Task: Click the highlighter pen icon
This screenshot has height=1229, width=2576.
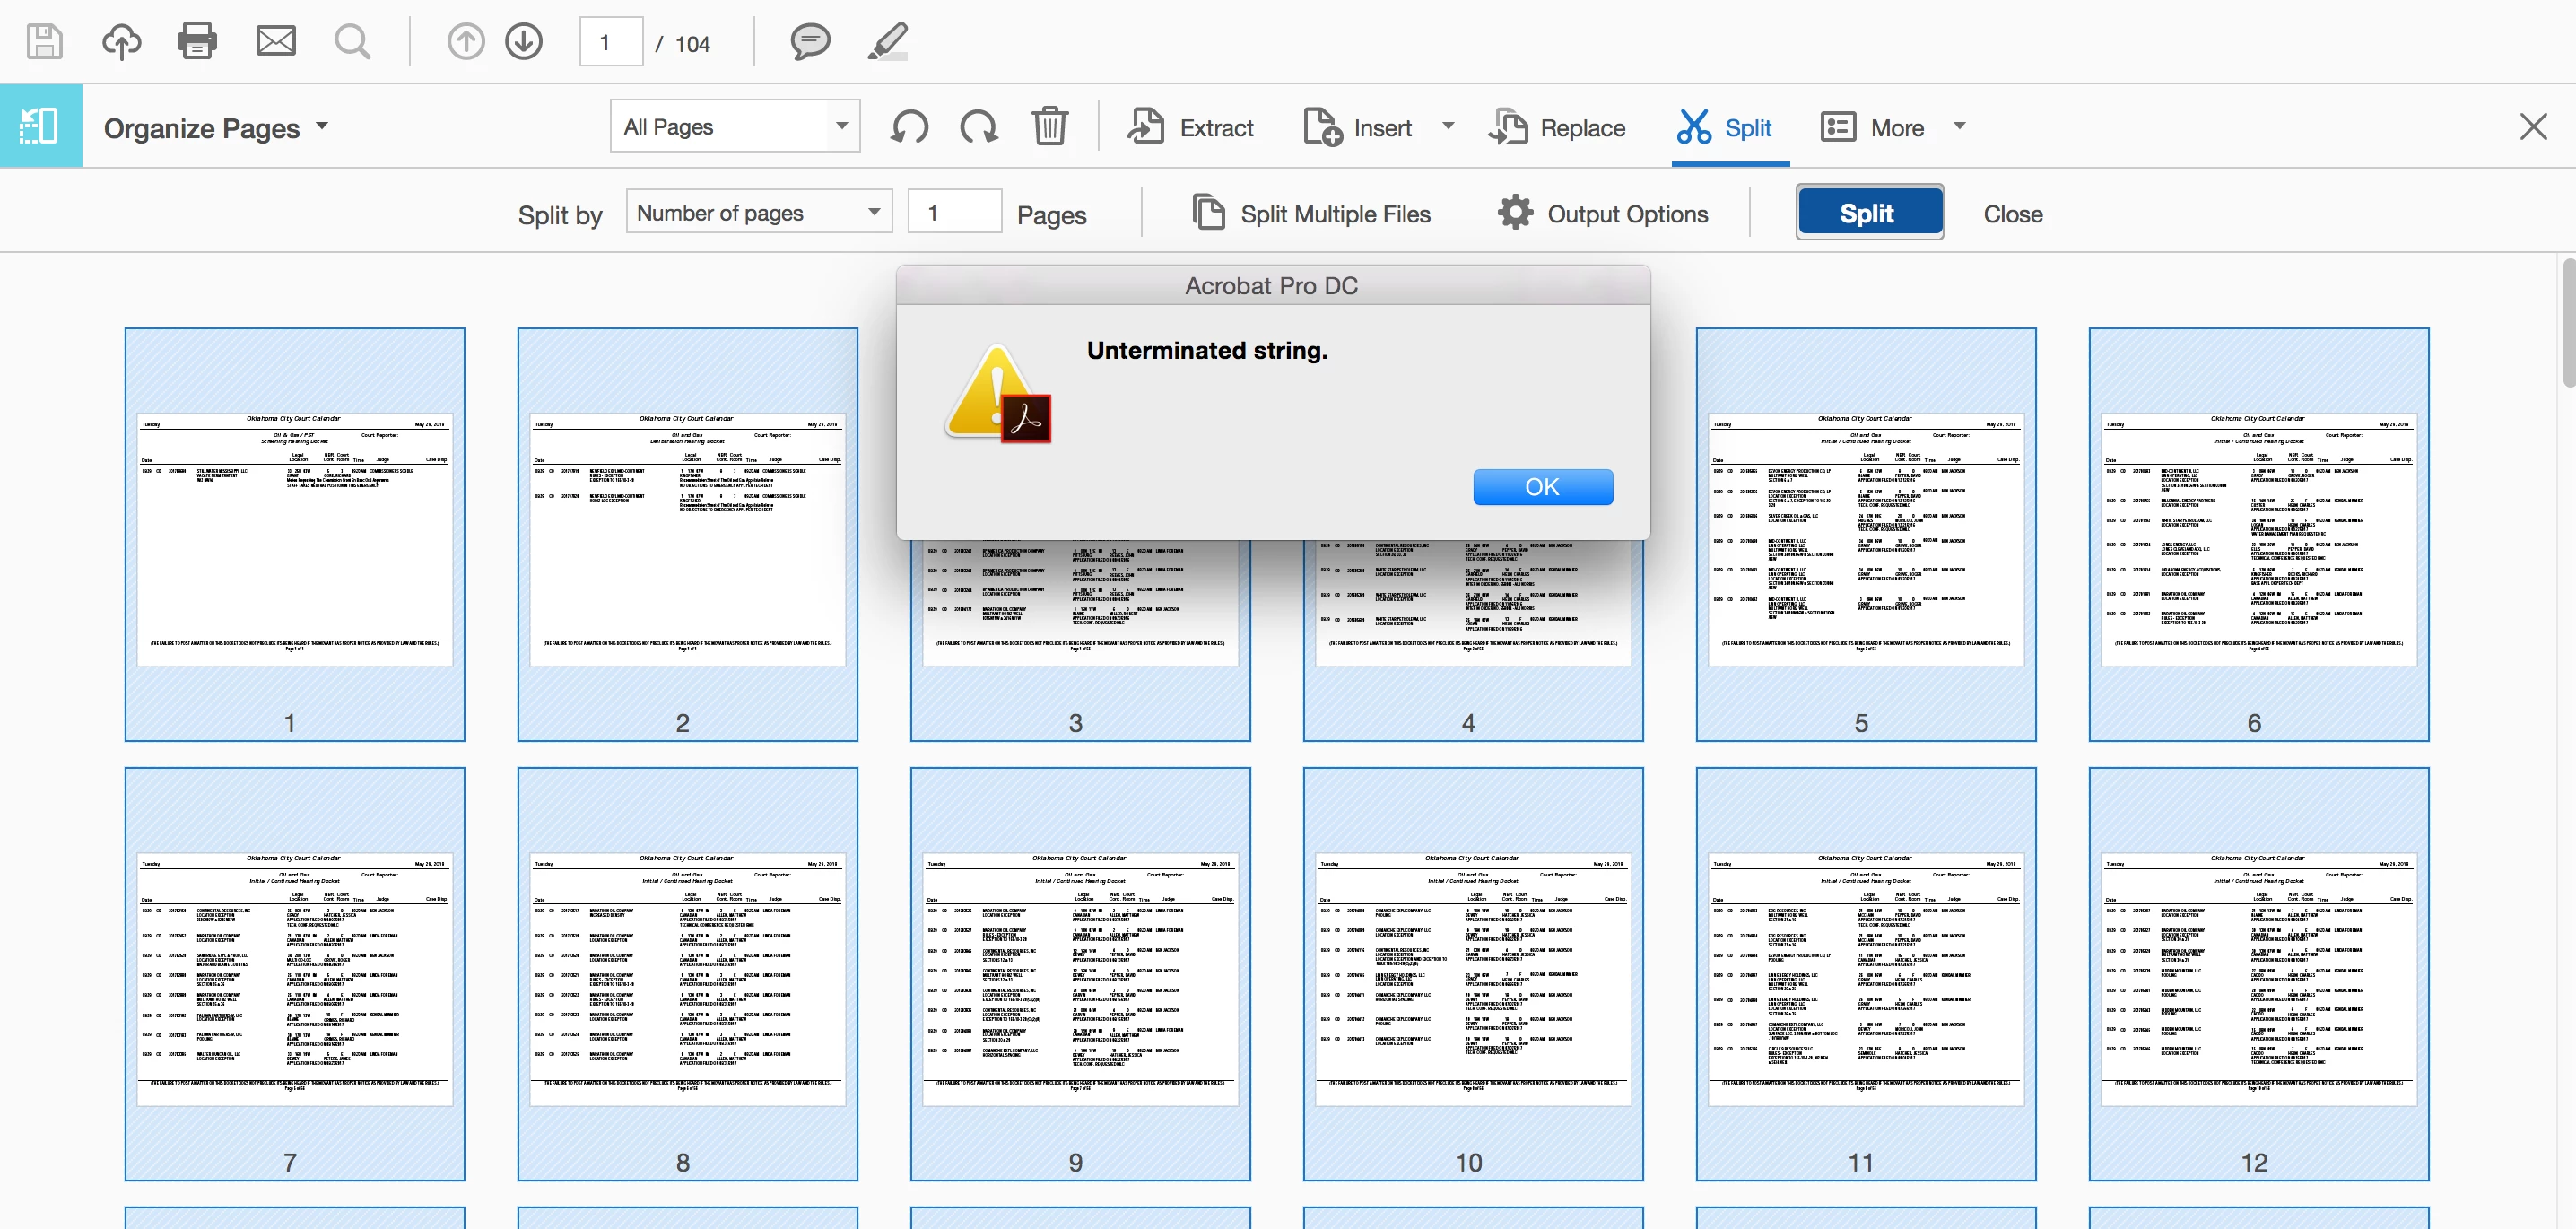Action: pos(888,42)
